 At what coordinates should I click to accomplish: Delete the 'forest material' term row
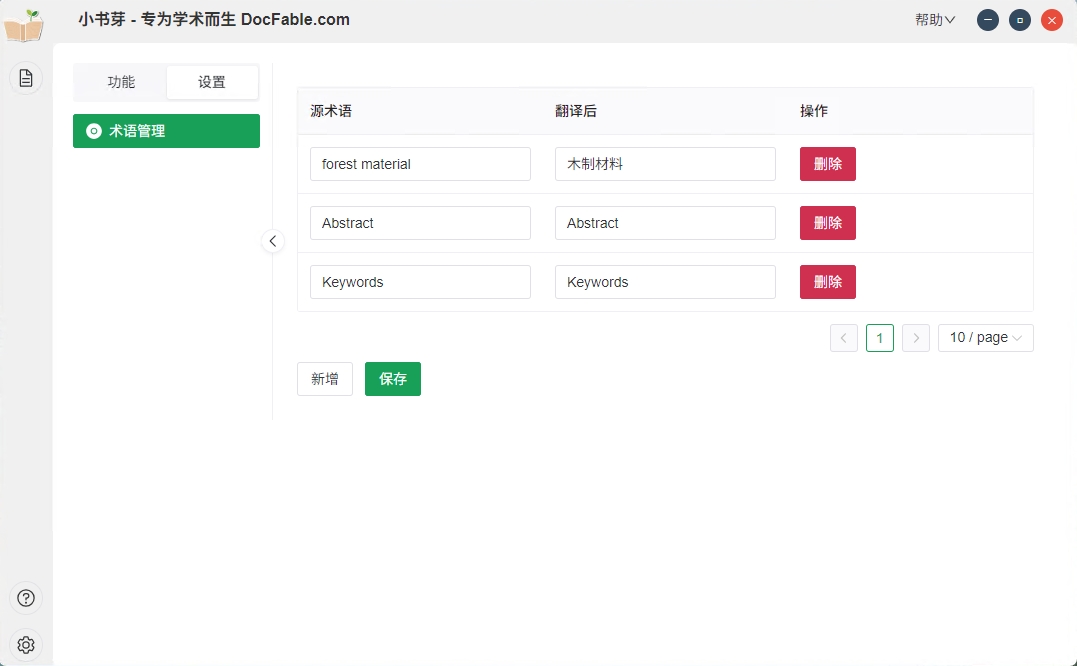(828, 164)
